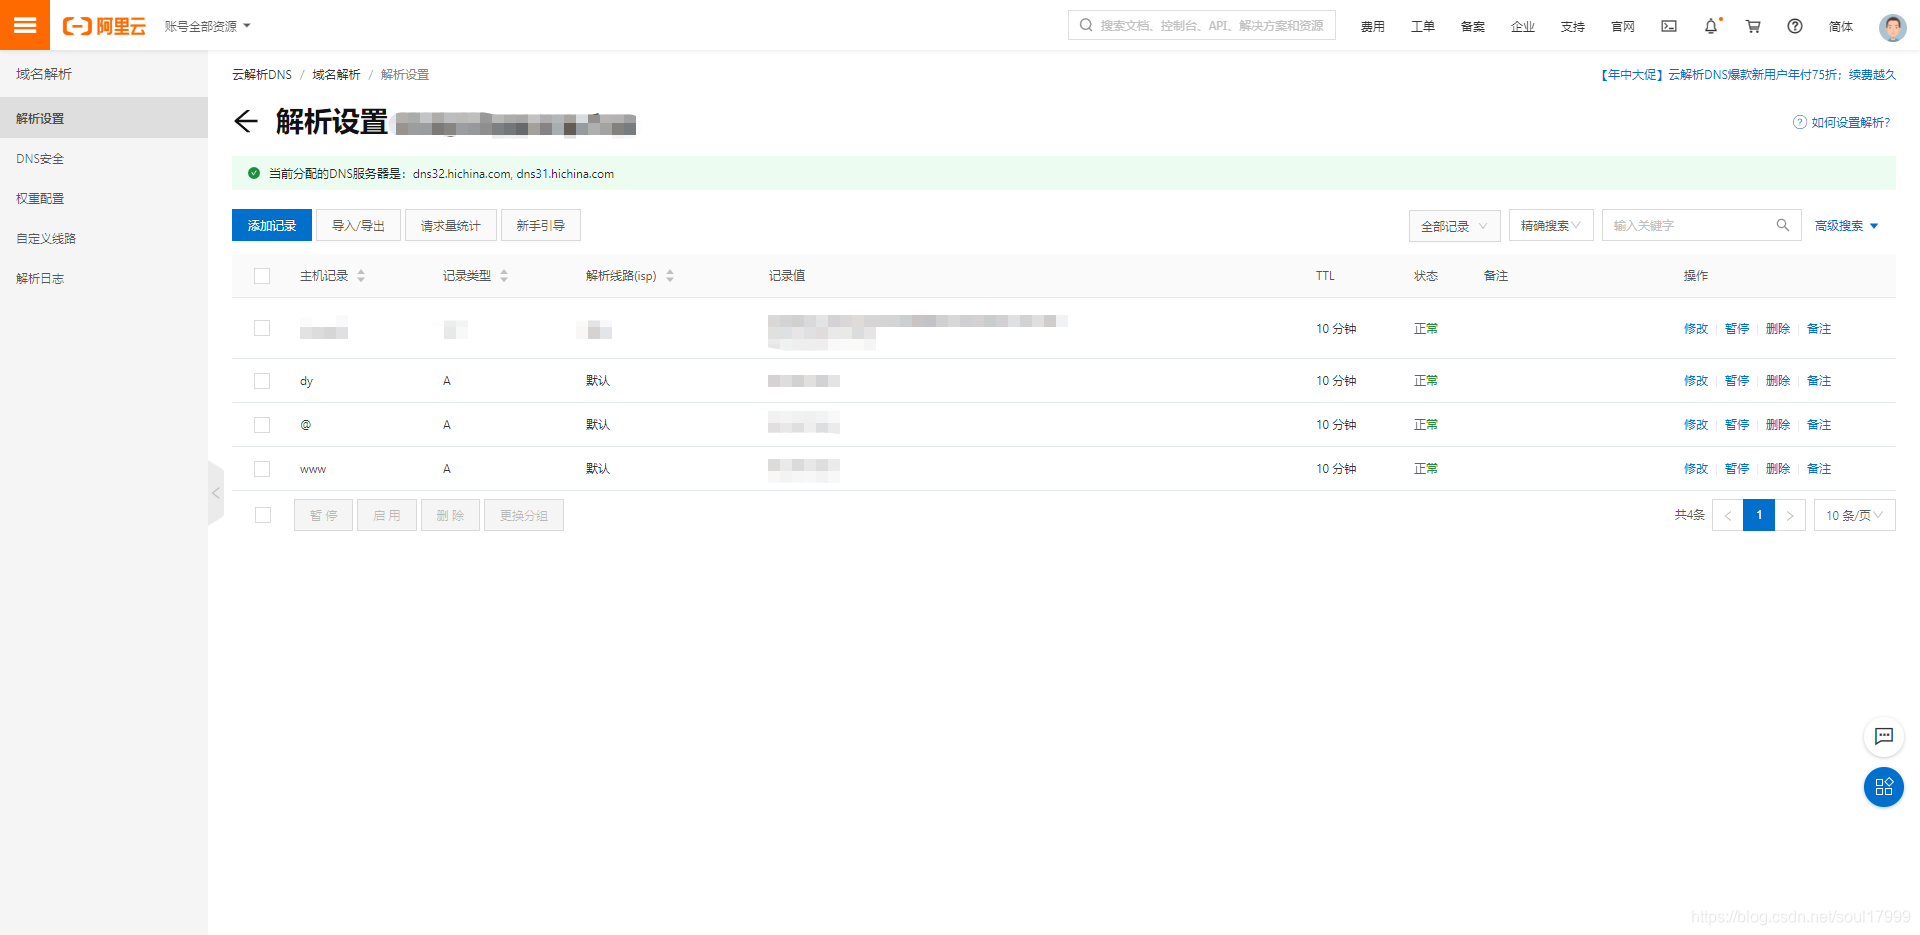Expand the 高级搜索 options
Viewport: 1920px width, 935px height.
point(1847,226)
